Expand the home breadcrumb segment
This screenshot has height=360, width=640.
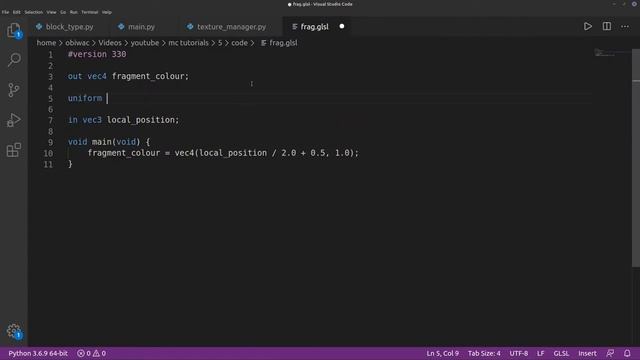tap(46, 43)
